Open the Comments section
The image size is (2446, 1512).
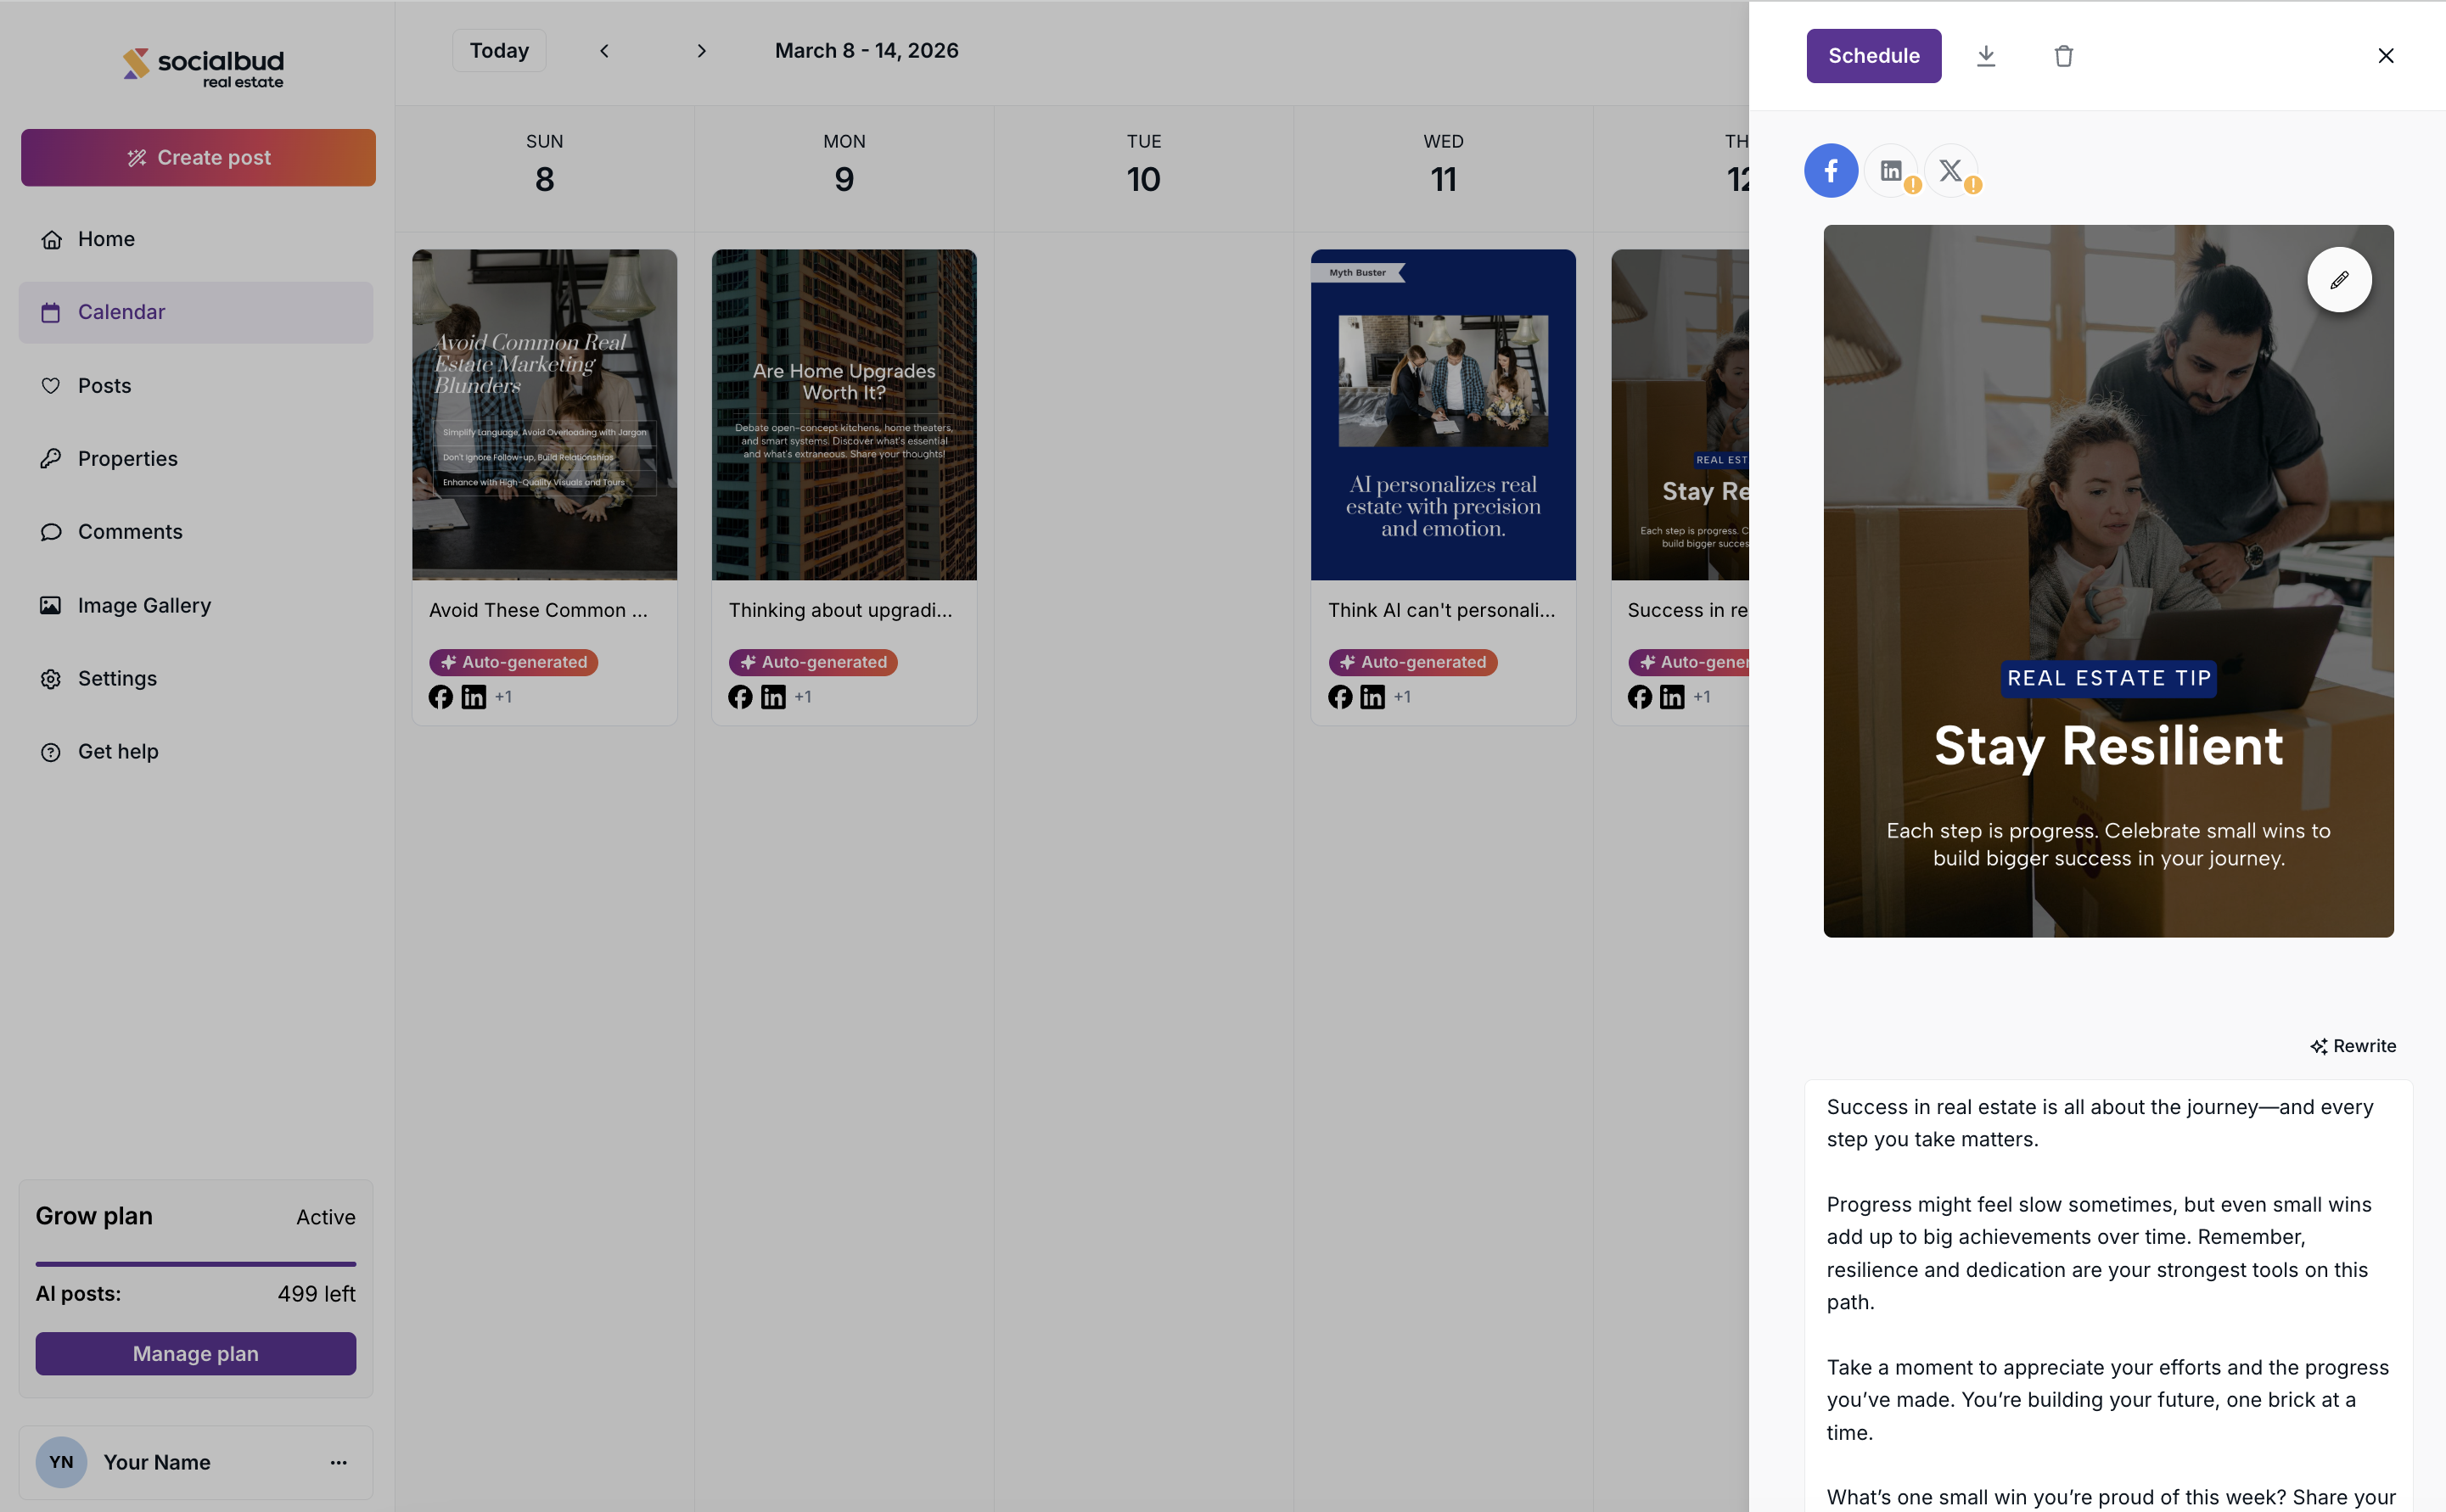(x=130, y=532)
